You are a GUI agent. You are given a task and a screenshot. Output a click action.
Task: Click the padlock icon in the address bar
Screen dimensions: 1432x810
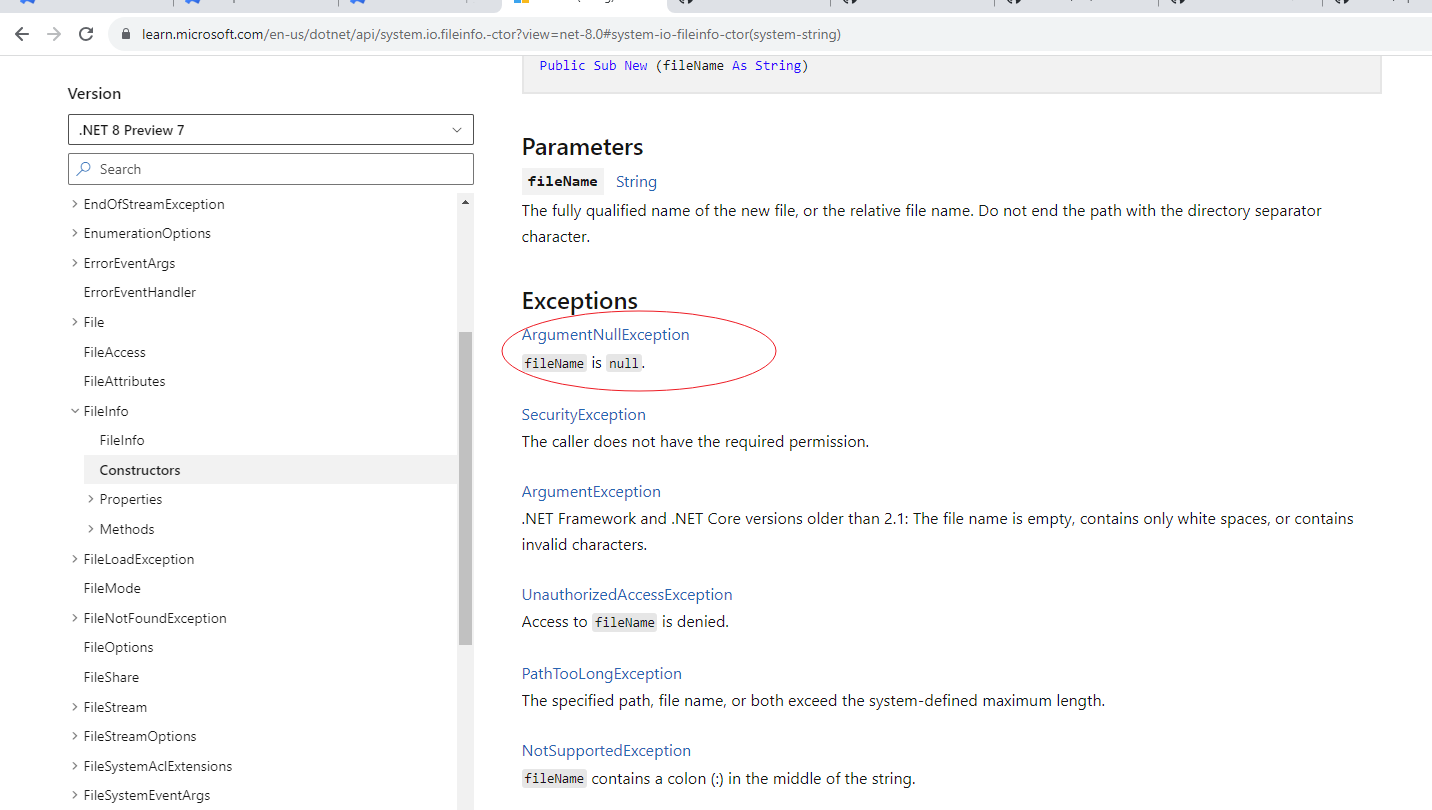pos(125,33)
